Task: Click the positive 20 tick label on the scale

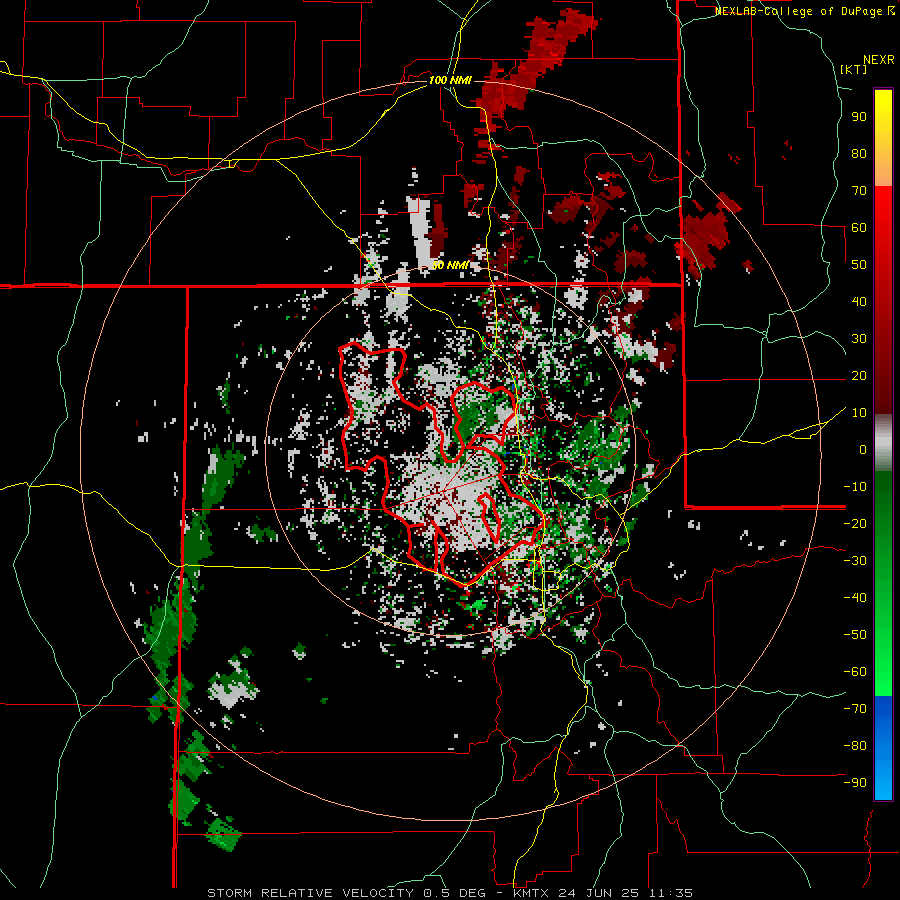Action: tap(859, 376)
